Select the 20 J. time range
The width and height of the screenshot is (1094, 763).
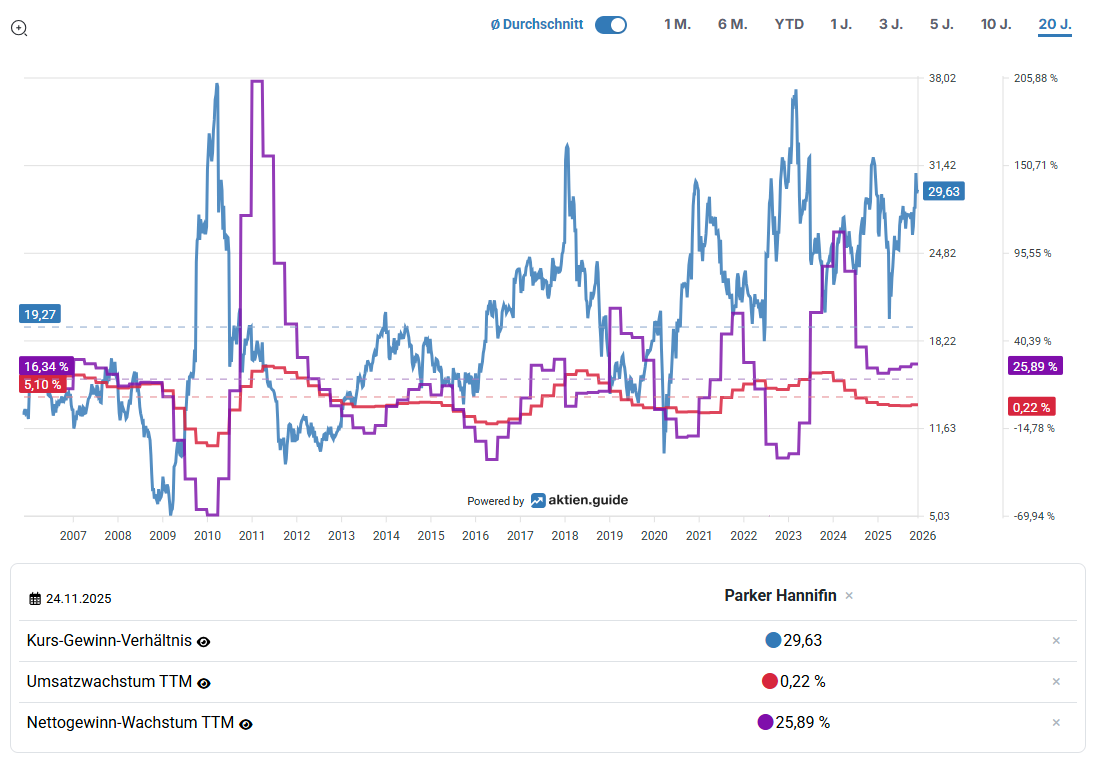tap(1054, 25)
